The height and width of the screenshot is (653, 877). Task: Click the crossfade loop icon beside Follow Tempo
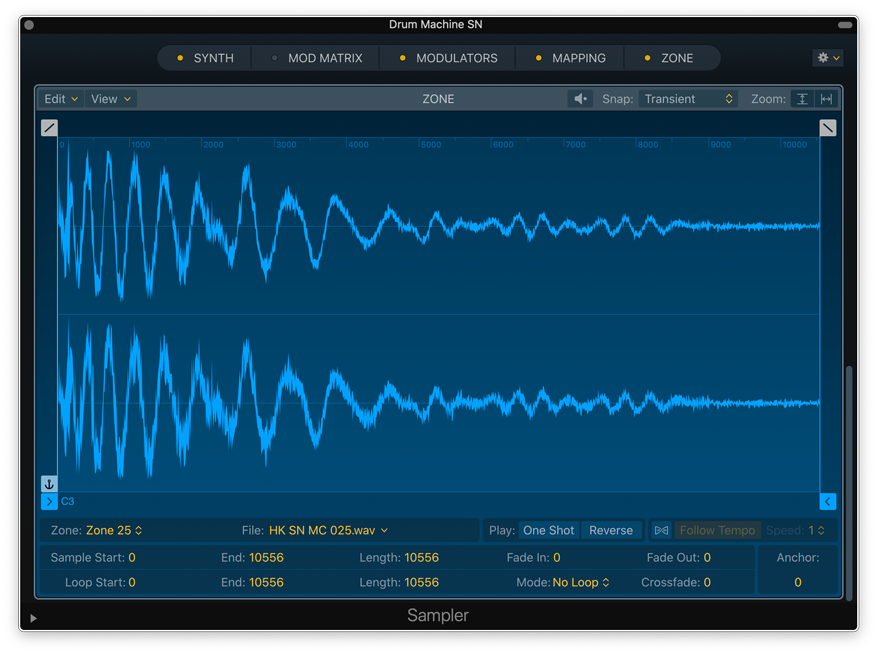pyautogui.click(x=661, y=530)
